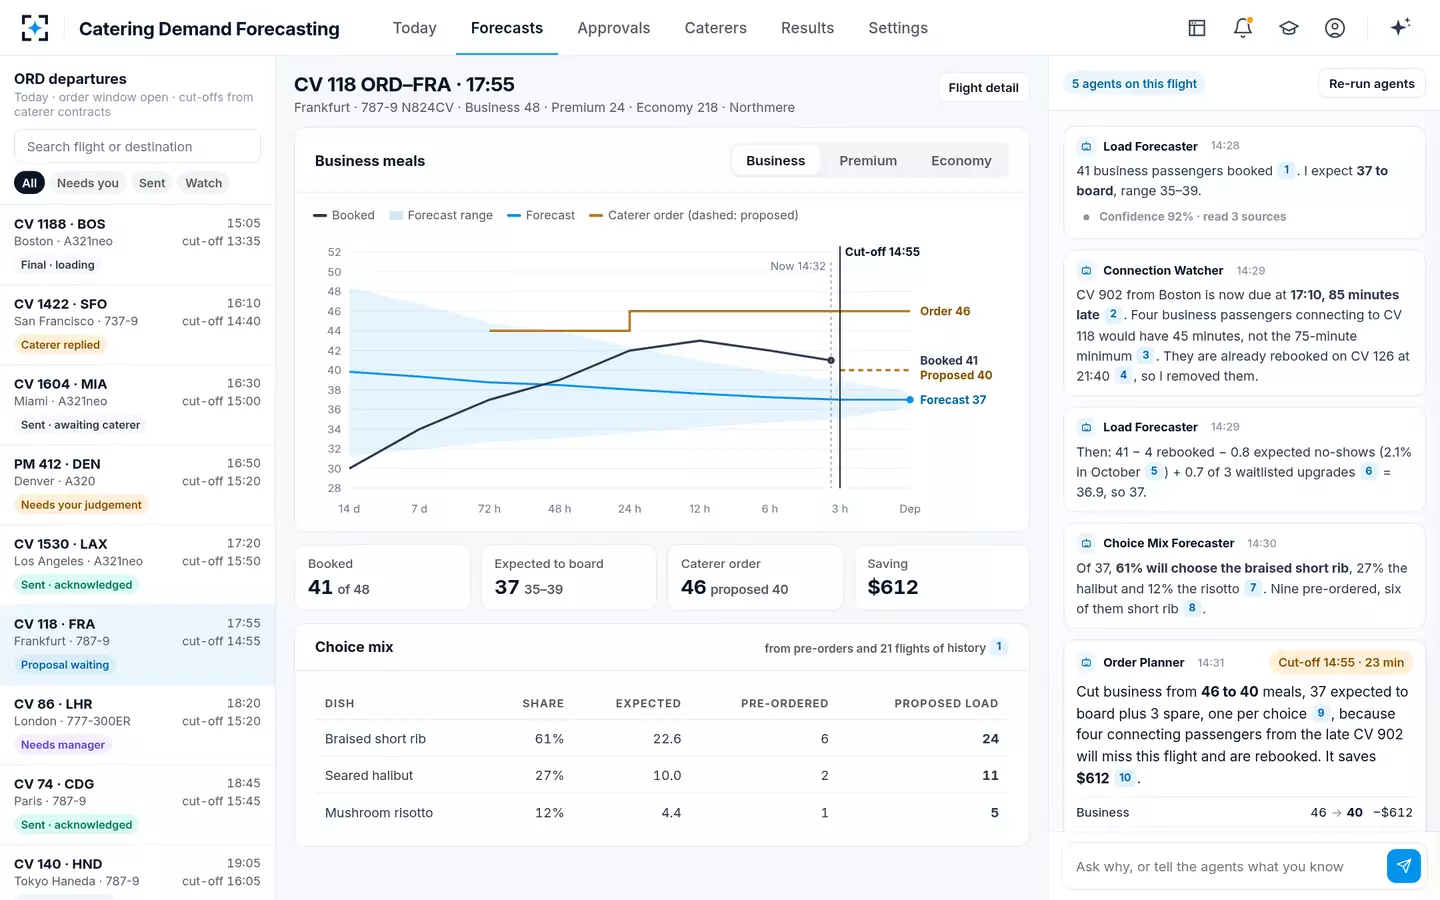The width and height of the screenshot is (1440, 900).
Task: Open the Results tab
Action: point(807,28)
